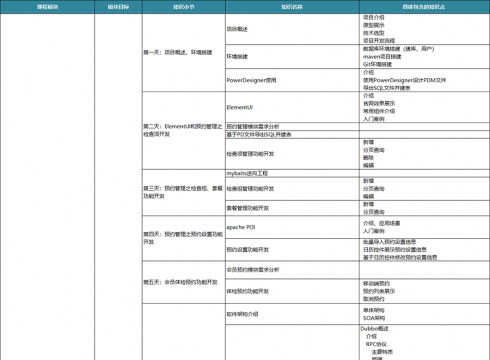490x360 pixels.
Task: Click '预约列表展示' knowledge point
Action: point(379,291)
